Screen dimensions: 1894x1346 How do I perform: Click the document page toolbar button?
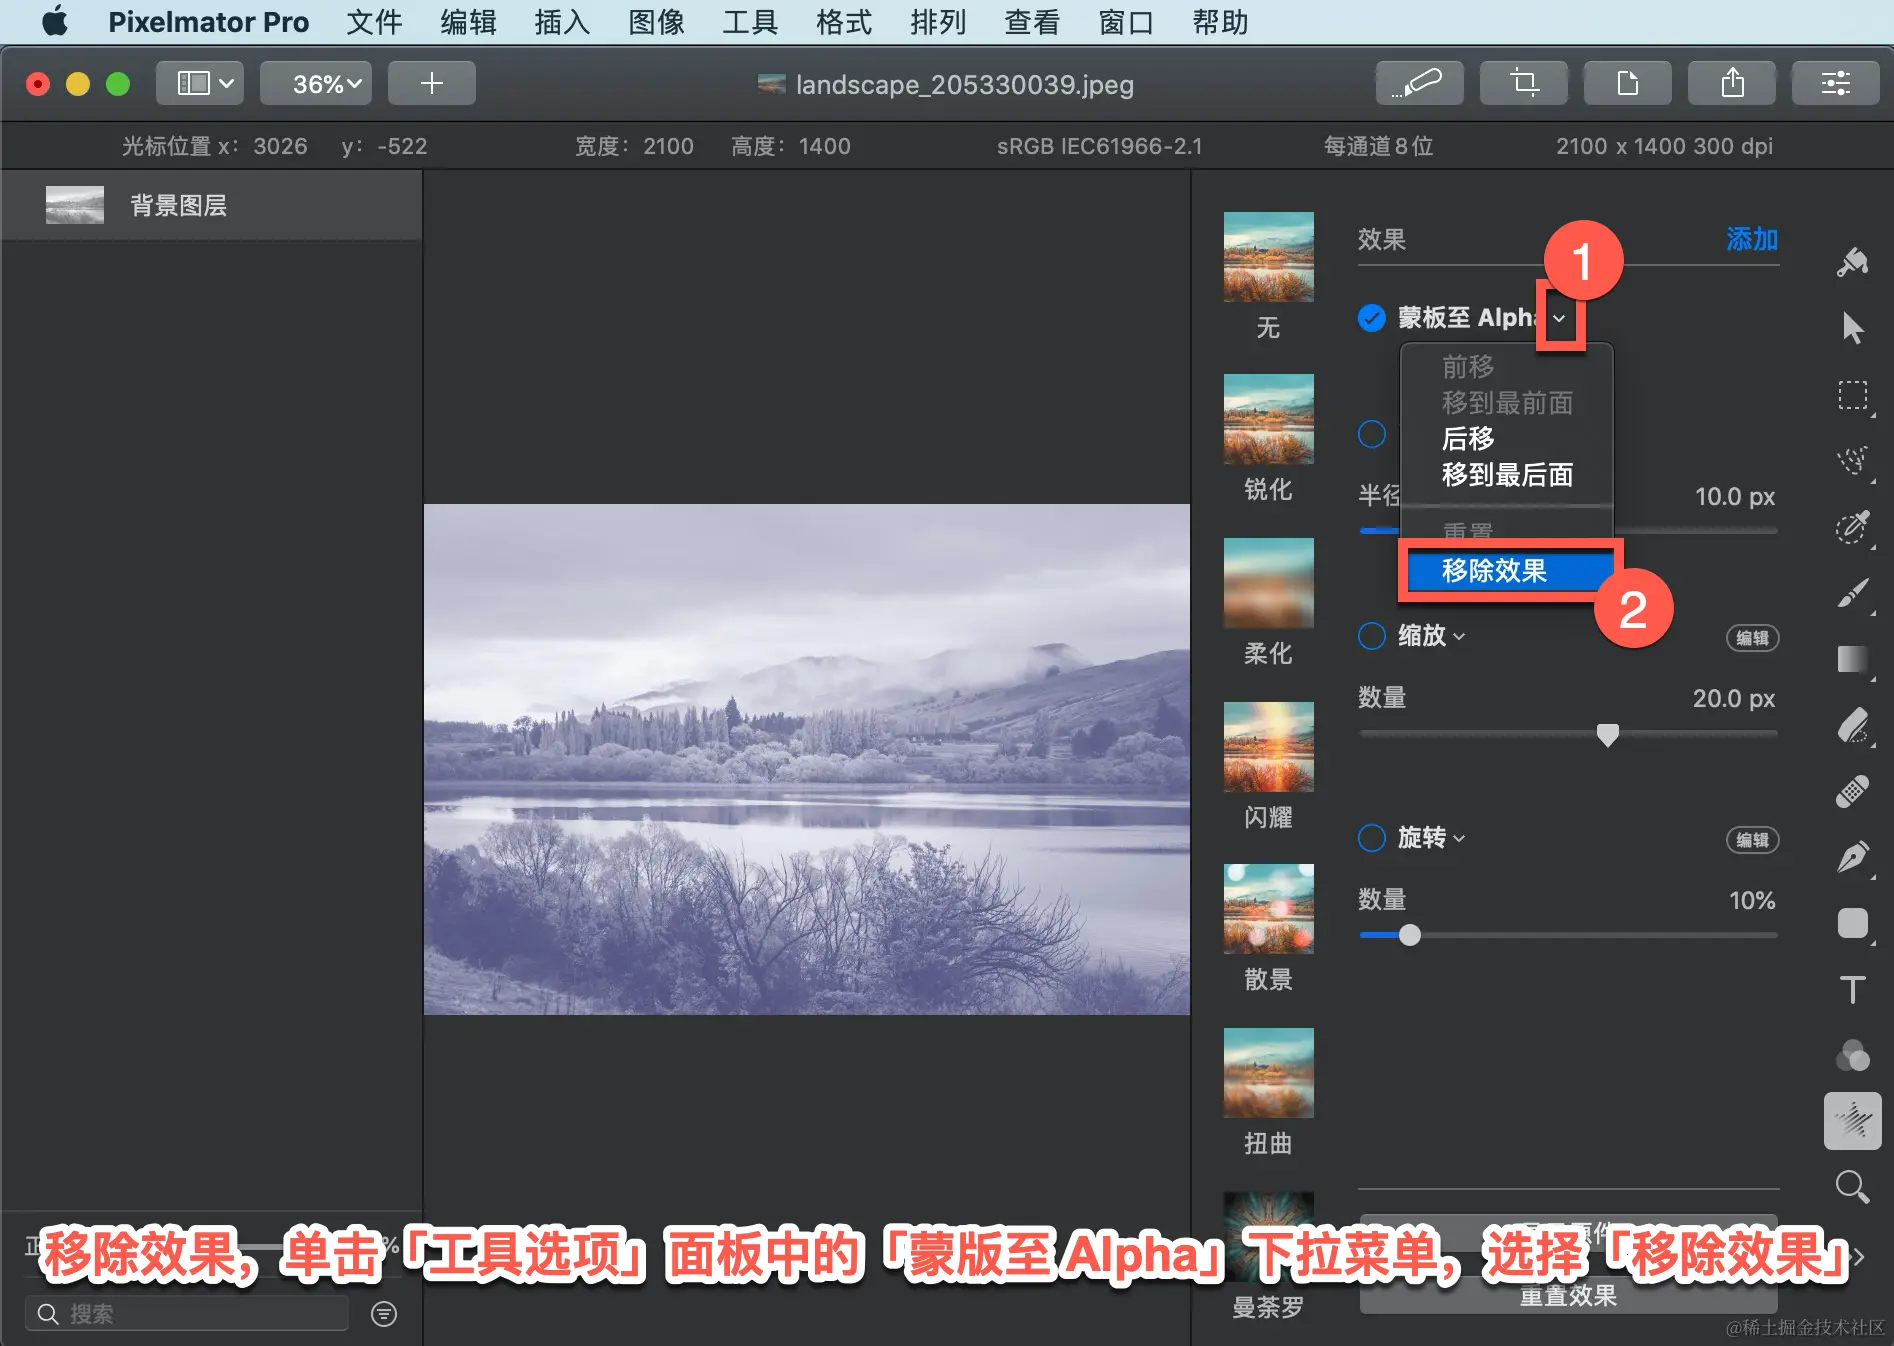coord(1628,83)
